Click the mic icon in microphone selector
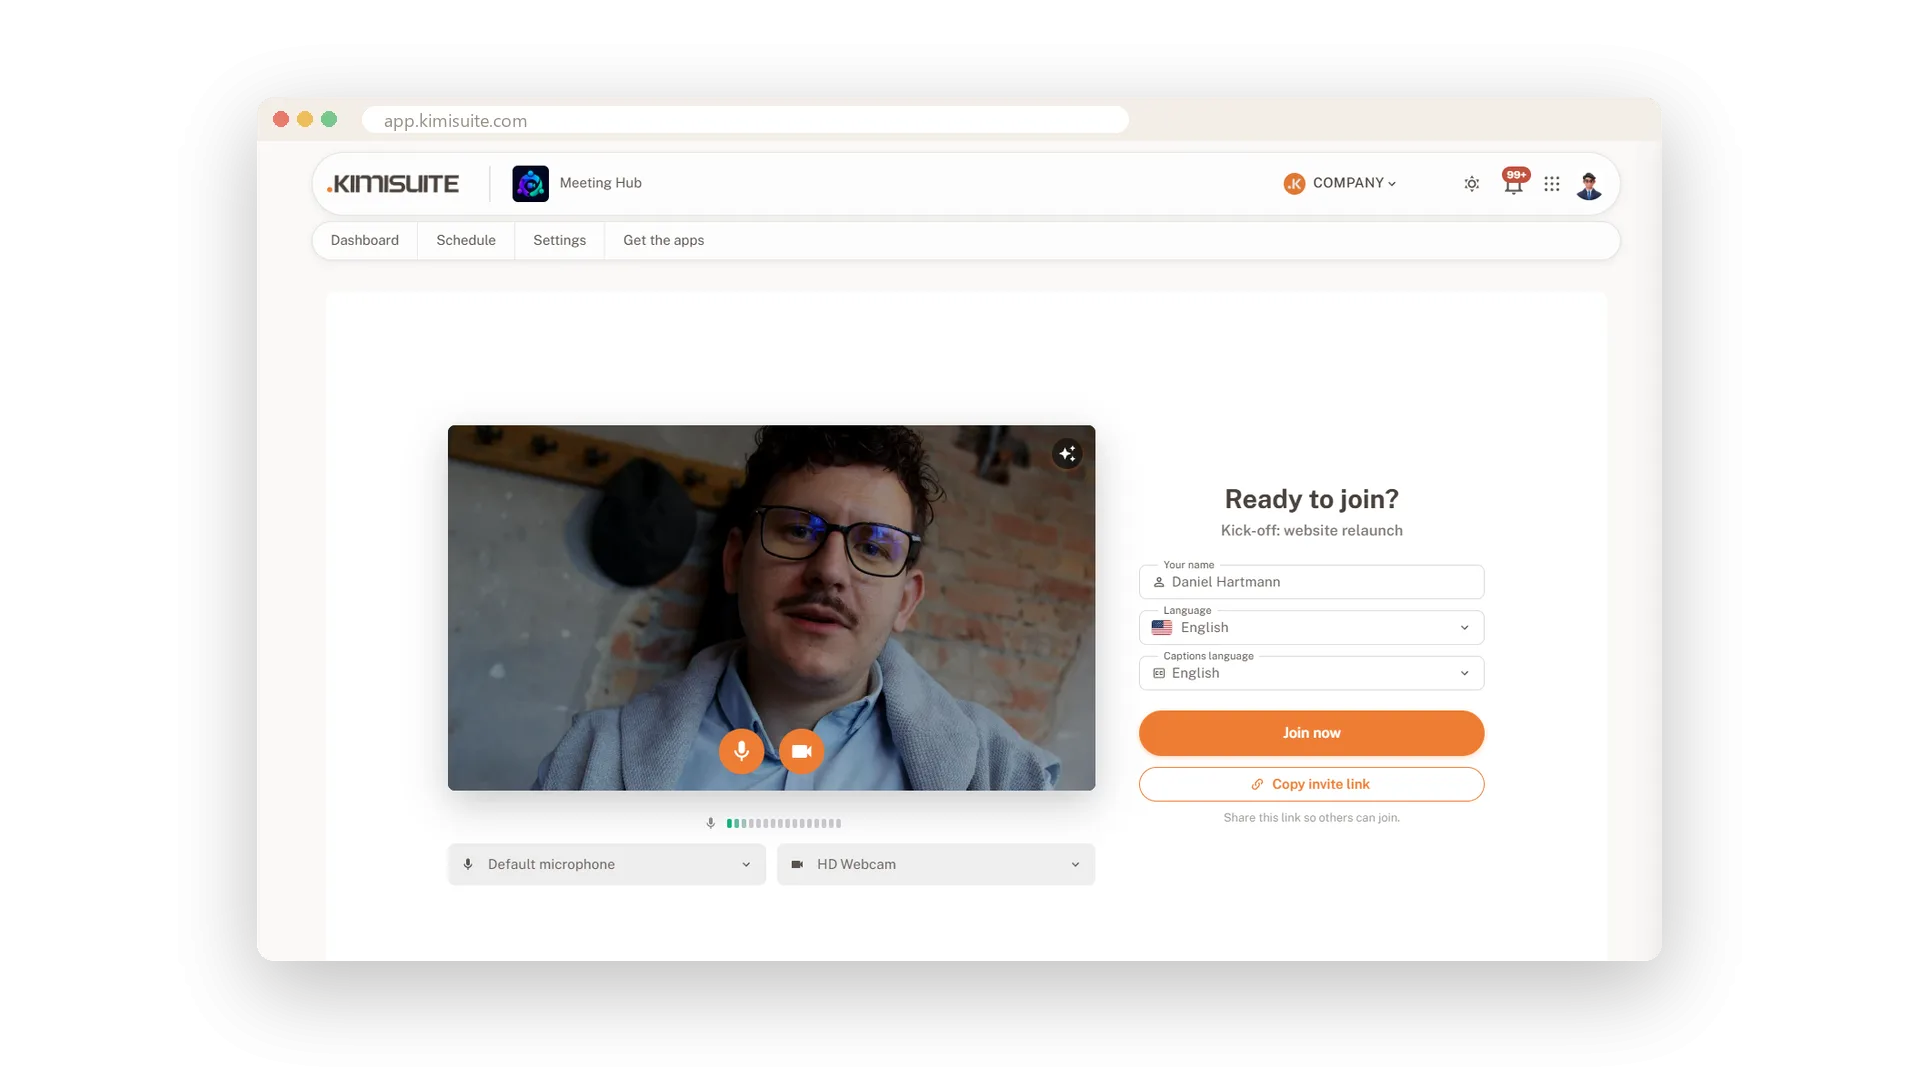 pyautogui.click(x=468, y=864)
